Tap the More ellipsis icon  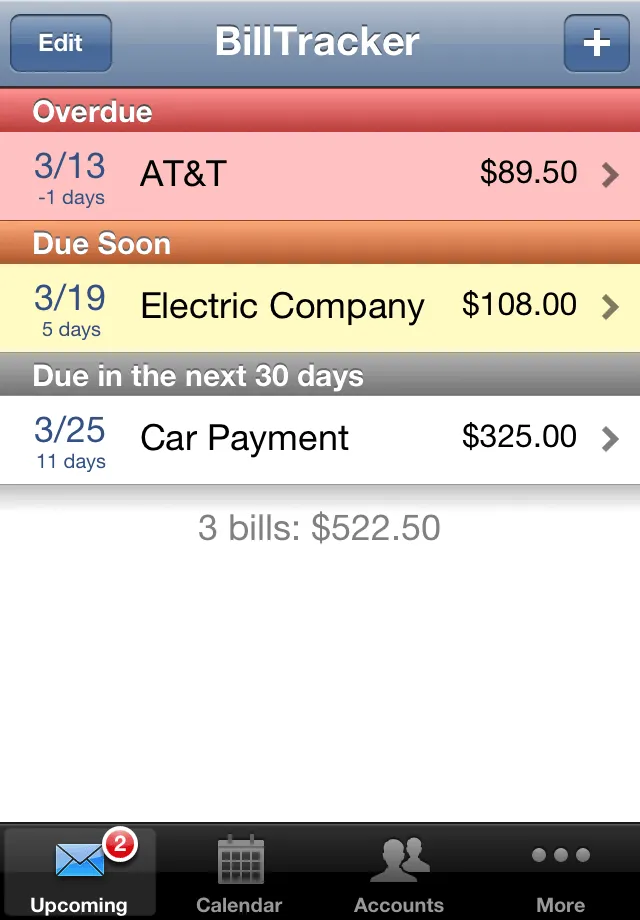(x=559, y=855)
